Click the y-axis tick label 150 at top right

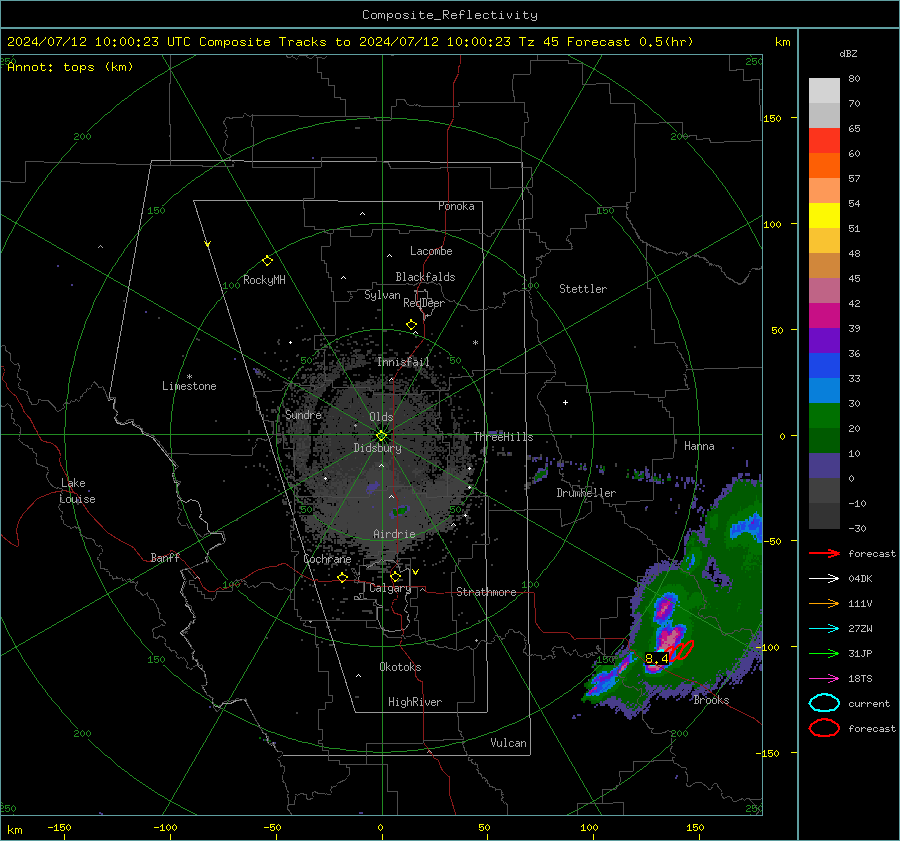(x=772, y=118)
